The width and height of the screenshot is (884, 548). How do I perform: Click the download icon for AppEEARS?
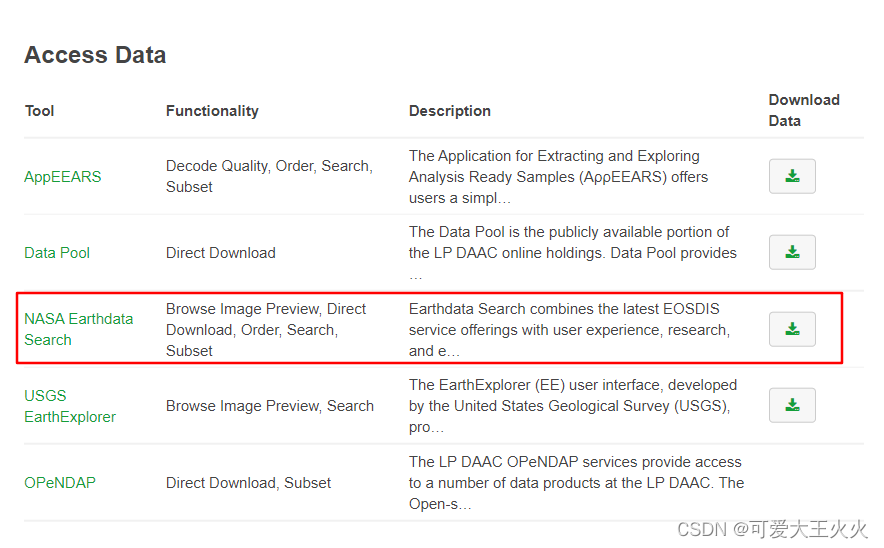tap(792, 177)
